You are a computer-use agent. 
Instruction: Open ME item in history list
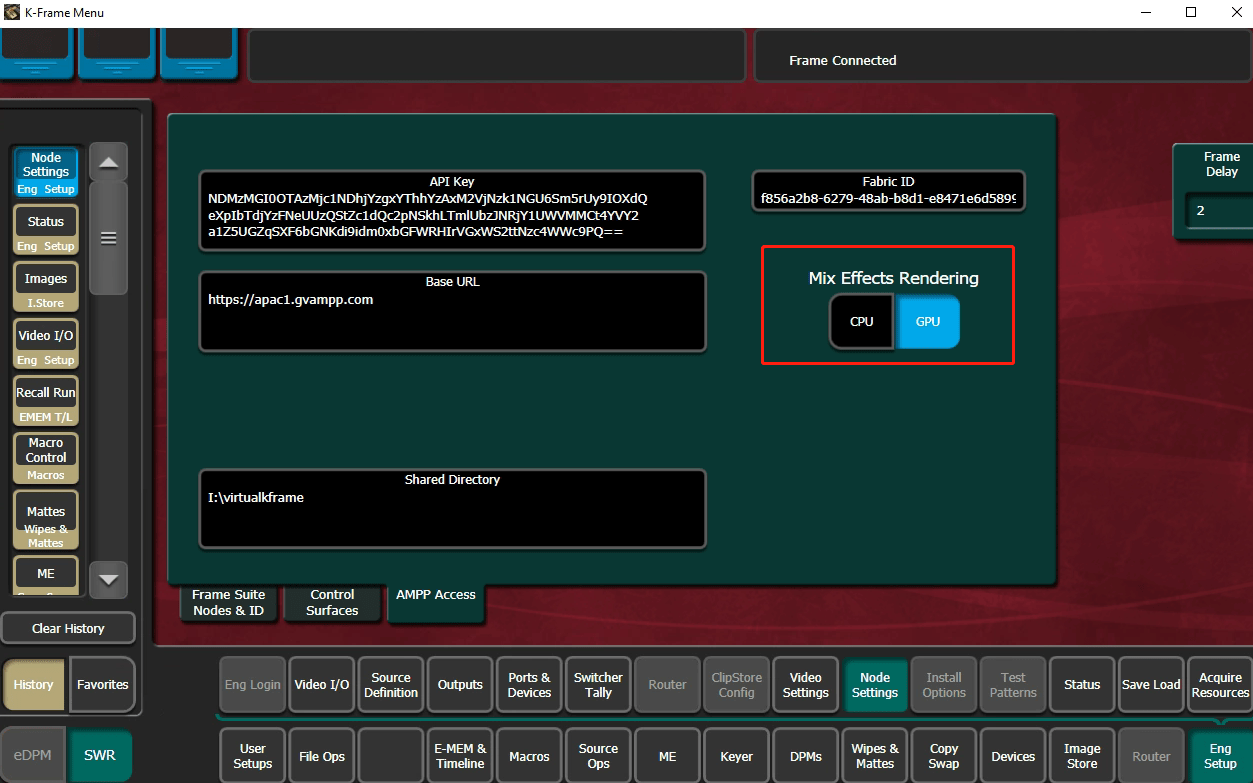[46, 576]
